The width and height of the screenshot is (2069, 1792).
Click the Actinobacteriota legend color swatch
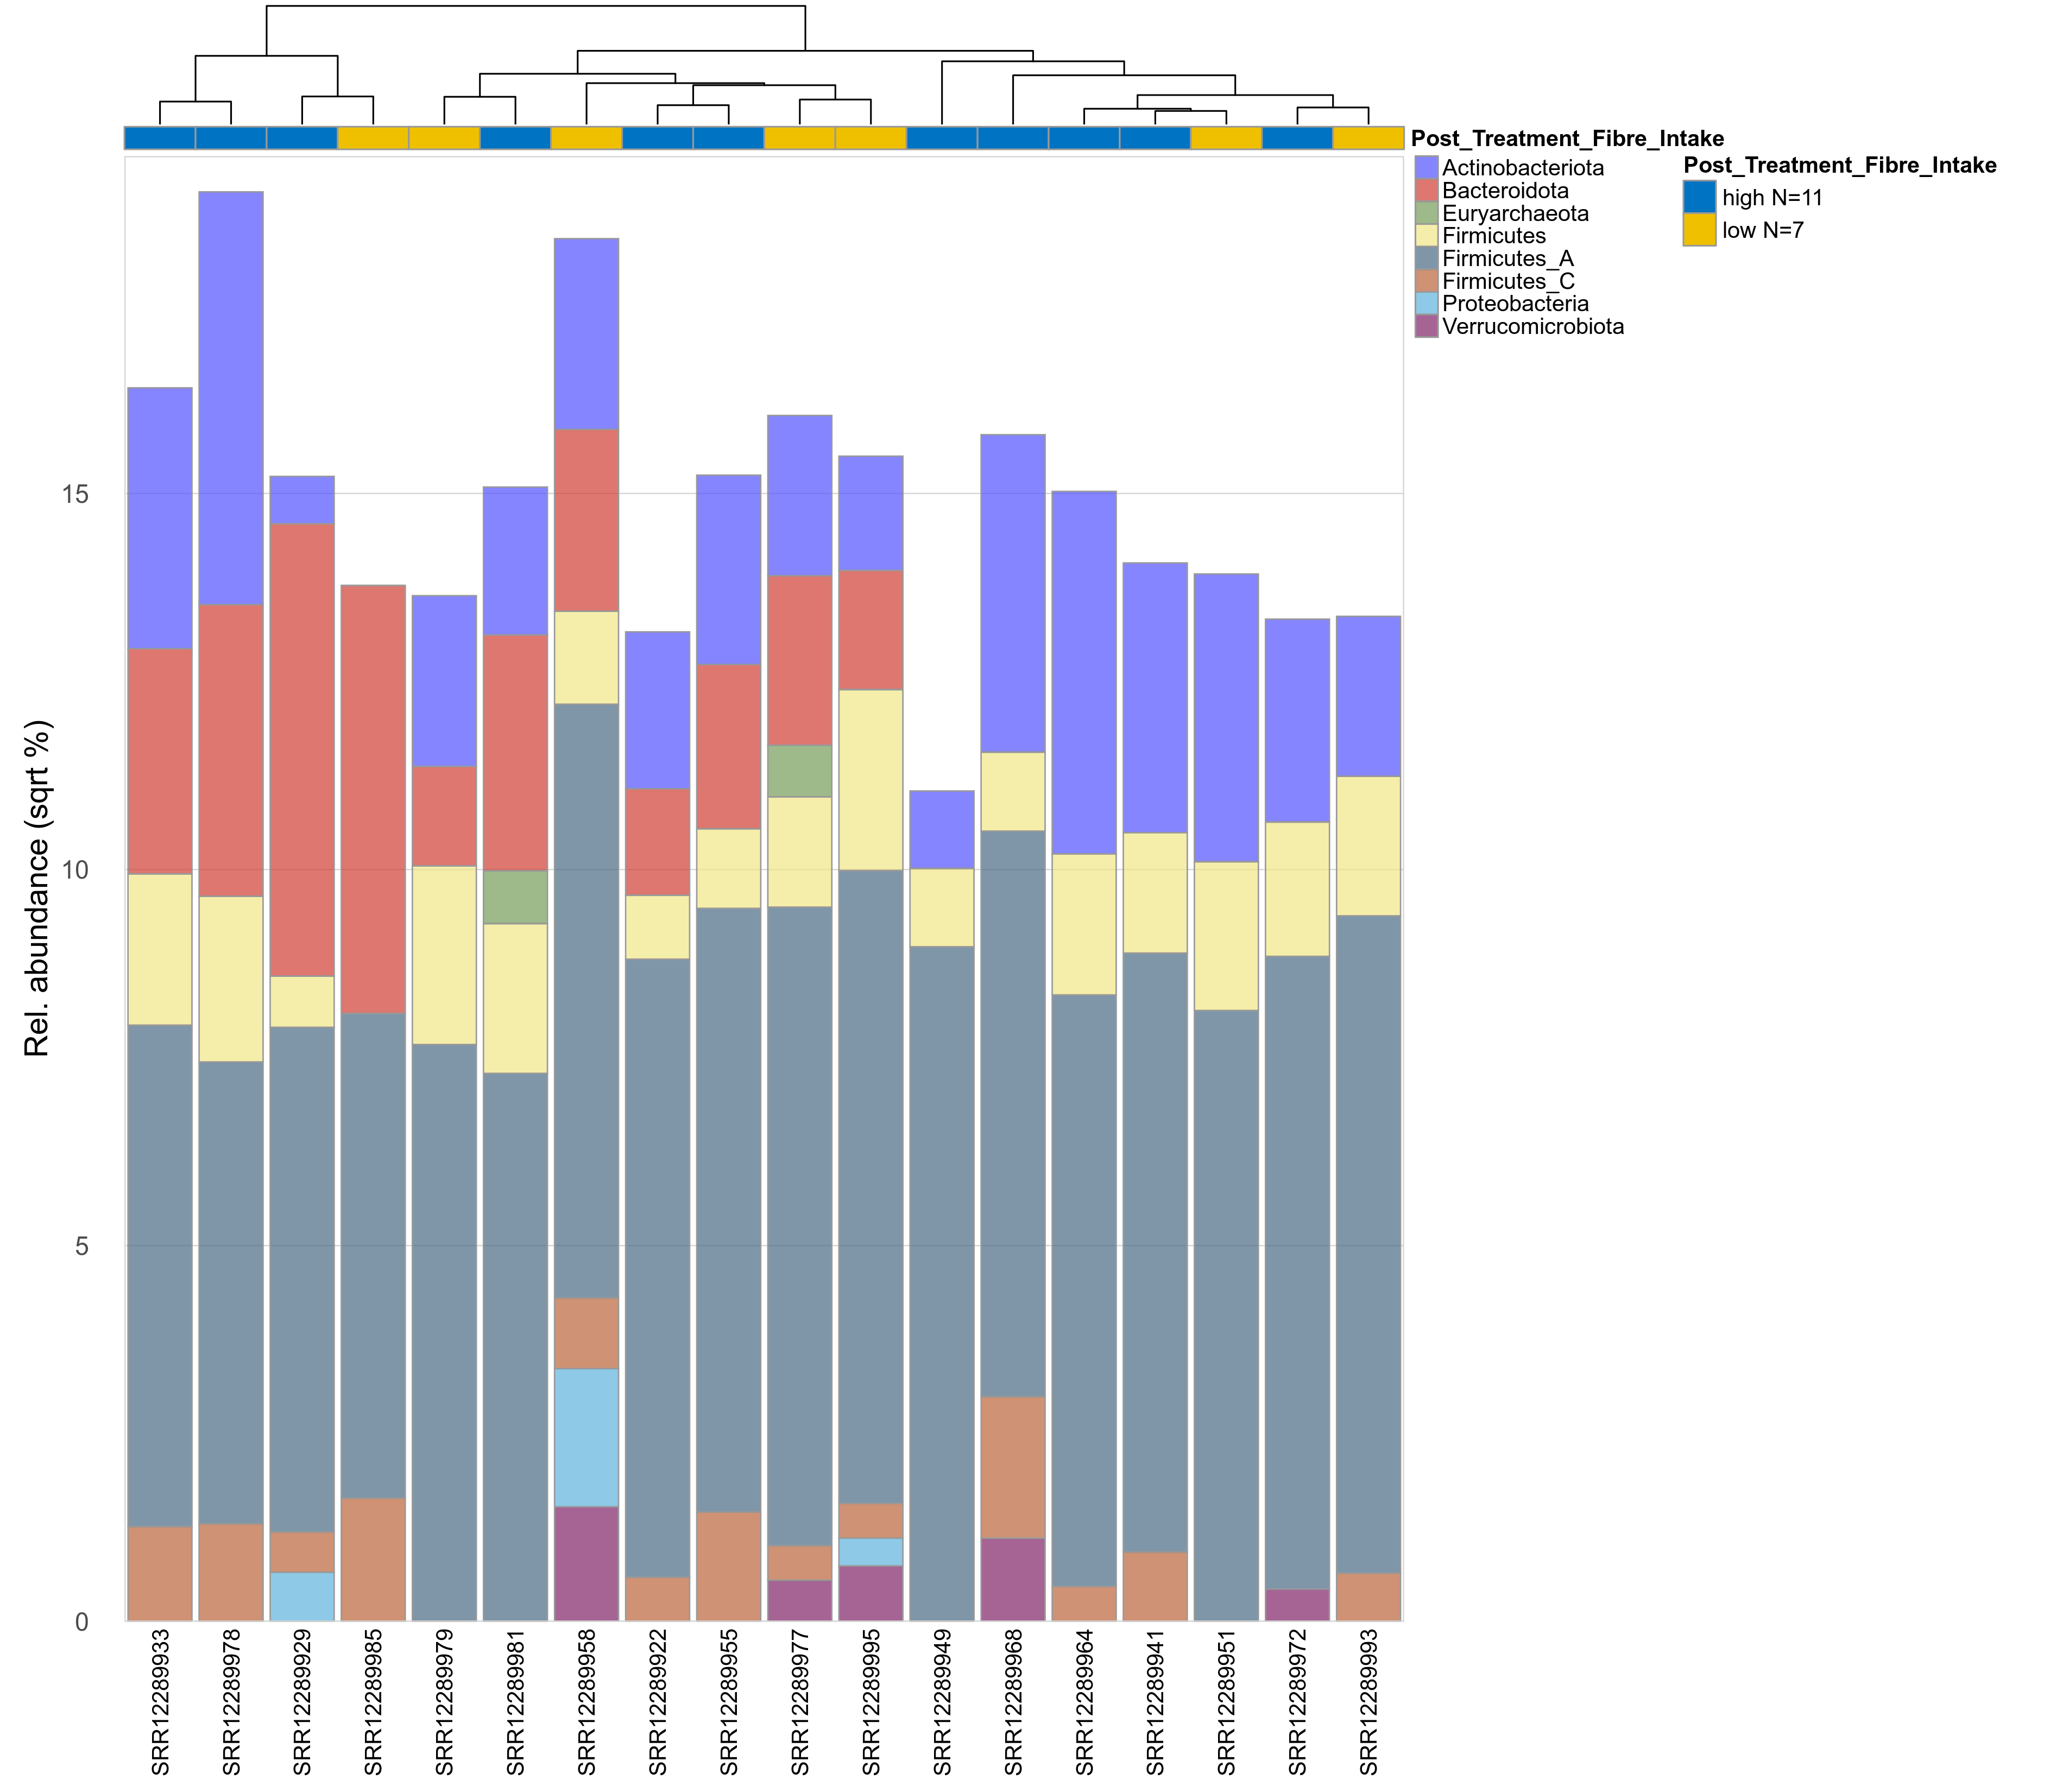coord(1426,168)
